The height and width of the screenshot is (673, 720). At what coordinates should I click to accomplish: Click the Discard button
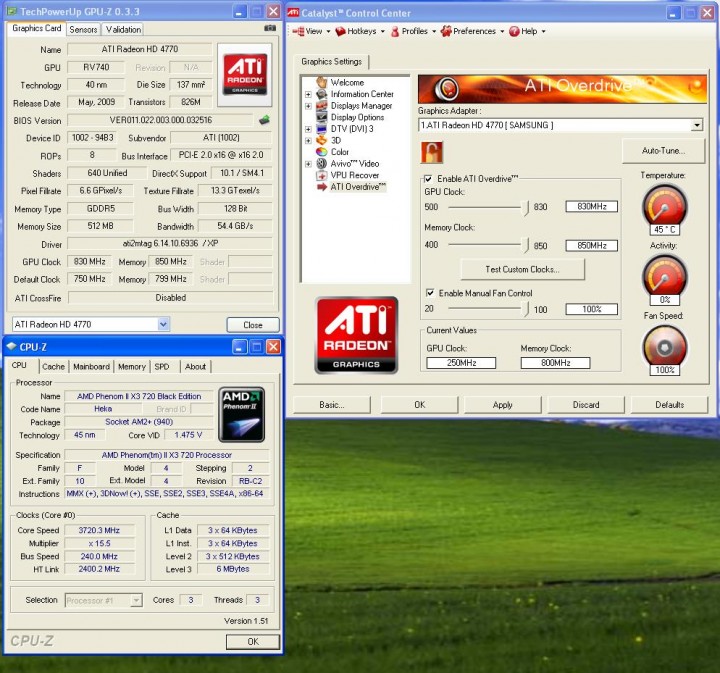tap(585, 405)
